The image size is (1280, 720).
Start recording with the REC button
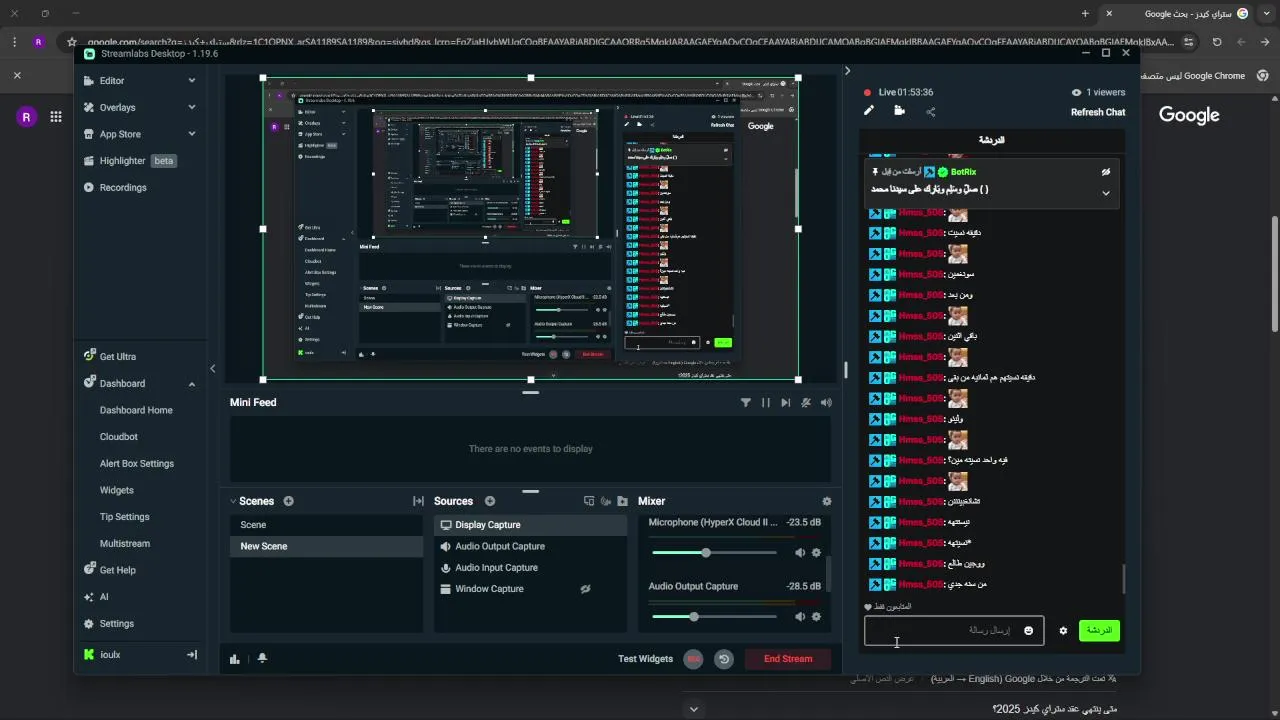click(x=693, y=659)
